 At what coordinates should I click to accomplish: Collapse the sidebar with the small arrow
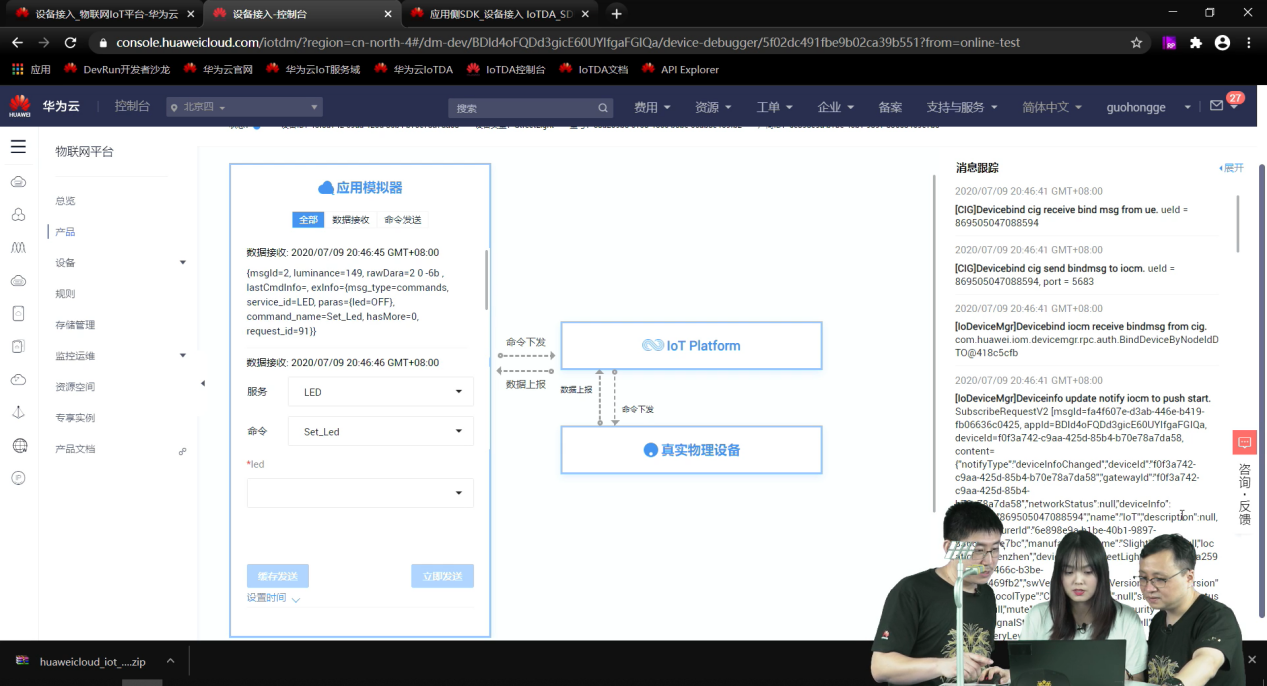tap(203, 383)
